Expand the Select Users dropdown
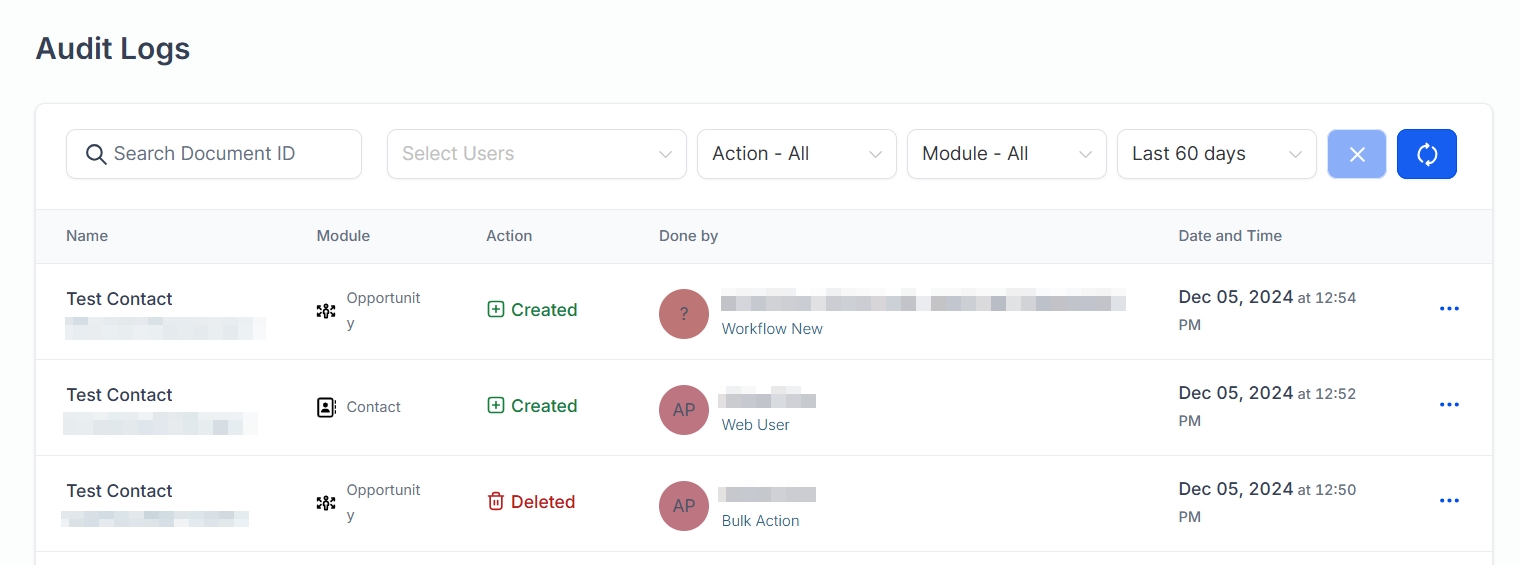 pos(536,154)
